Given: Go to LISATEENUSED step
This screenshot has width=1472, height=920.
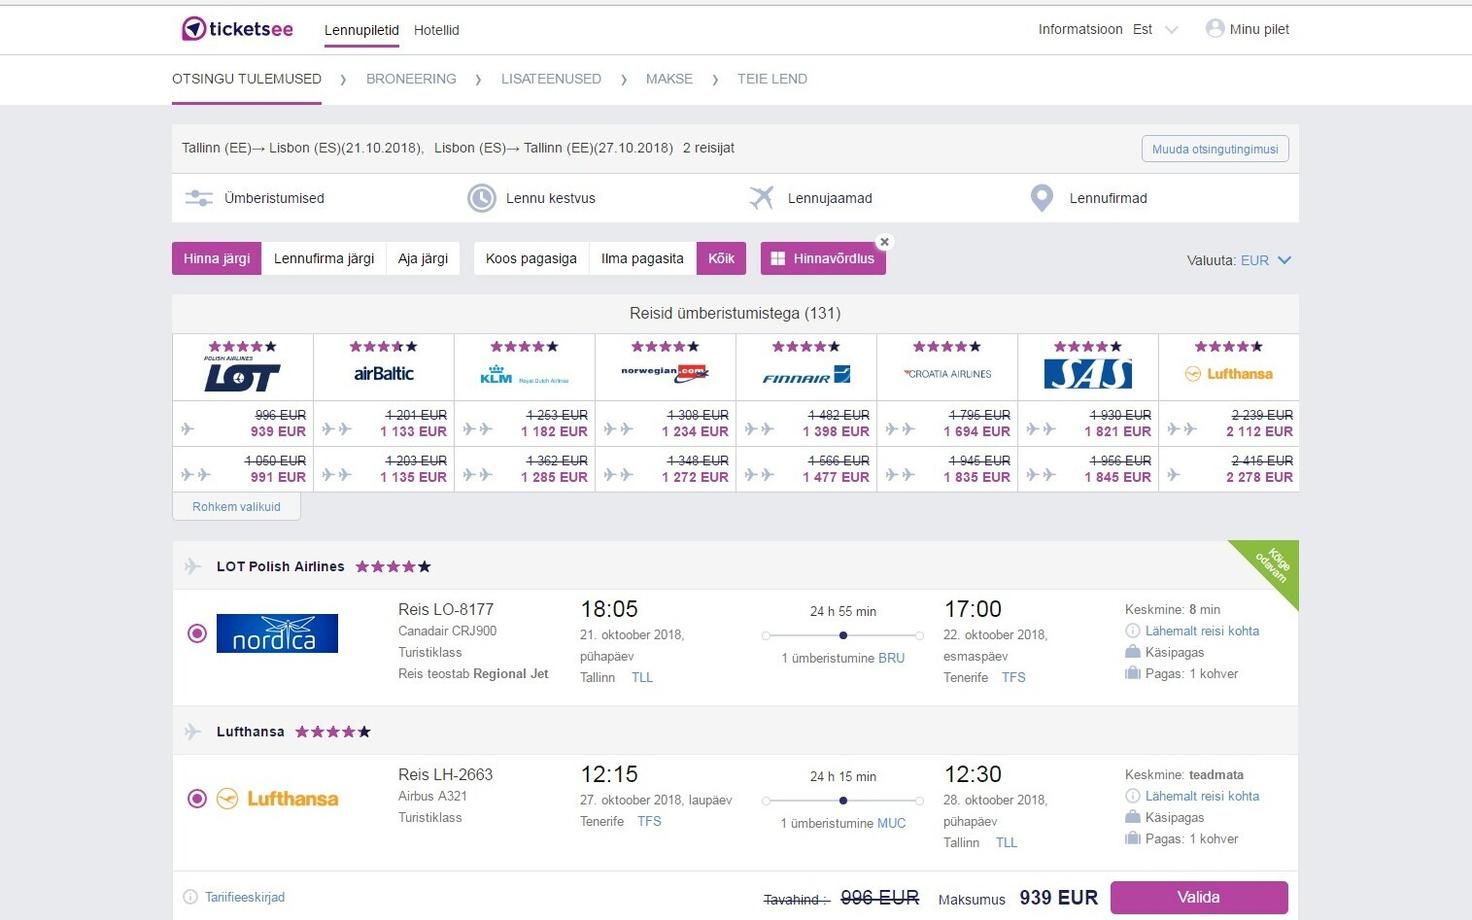Looking at the screenshot, I should click(551, 79).
